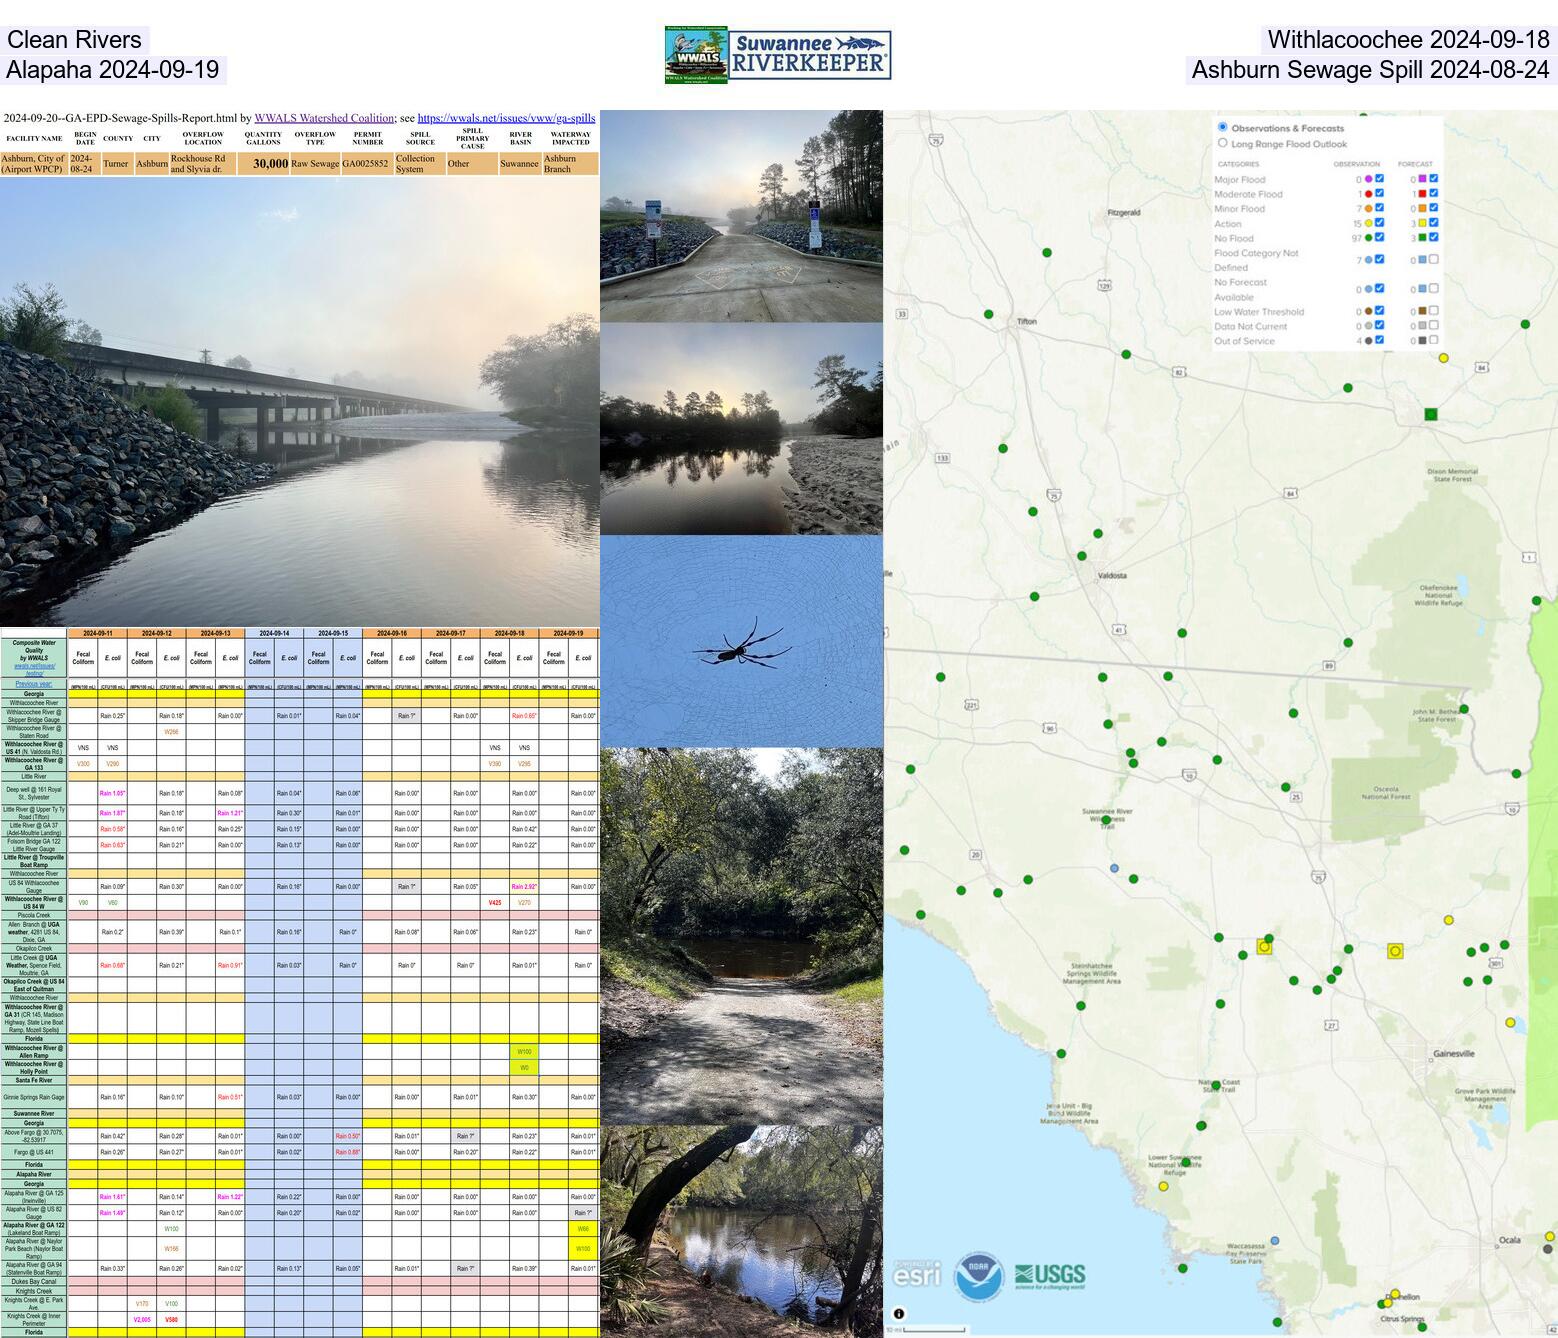The width and height of the screenshot is (1558, 1338).
Task: Click Ashburn Sewage Spill 2024-08-24 title
Action: point(1370,70)
